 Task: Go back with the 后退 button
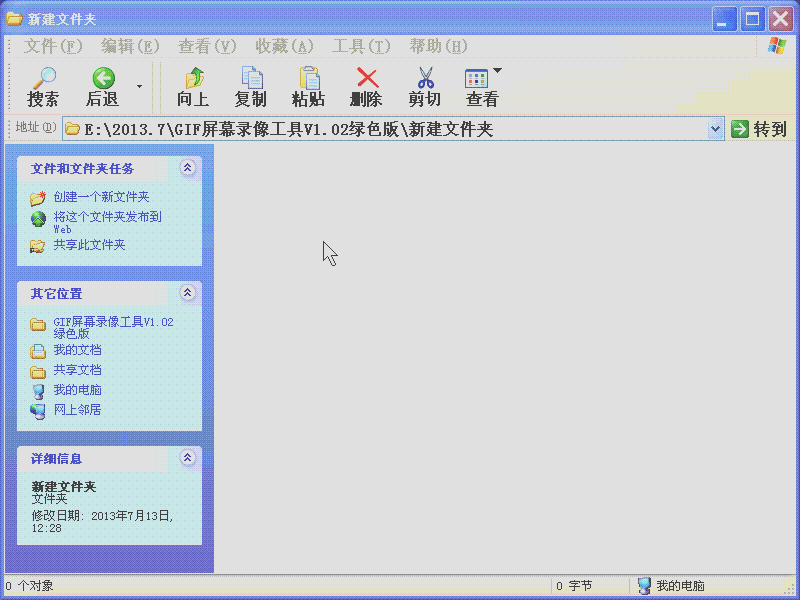pyautogui.click(x=103, y=88)
